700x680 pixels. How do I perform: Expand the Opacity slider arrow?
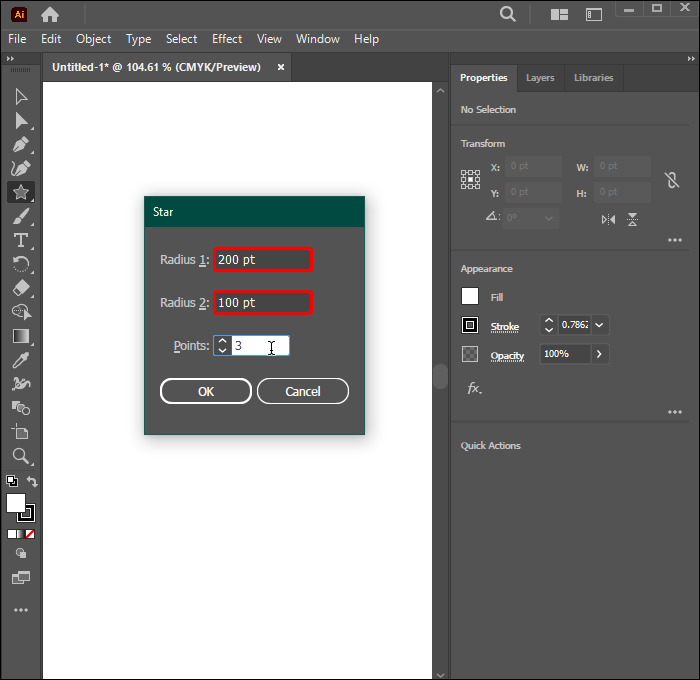click(x=599, y=354)
